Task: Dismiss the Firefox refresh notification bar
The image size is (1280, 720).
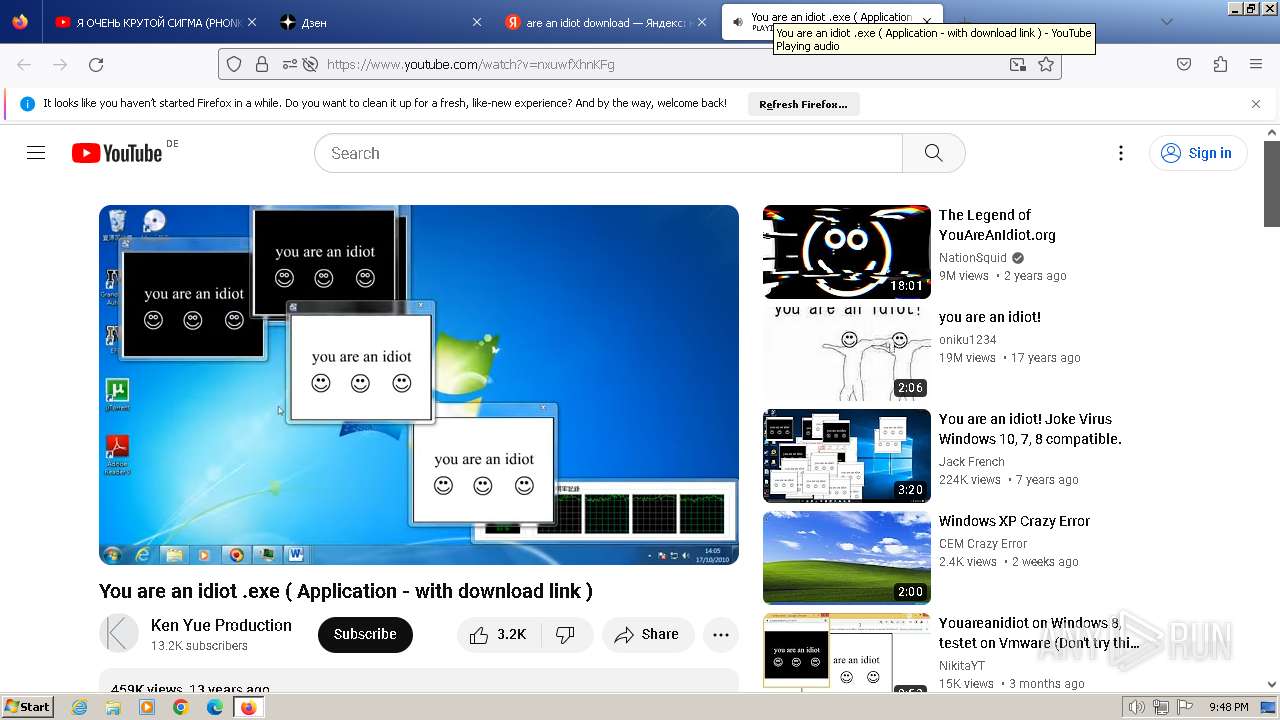Action: click(1256, 103)
